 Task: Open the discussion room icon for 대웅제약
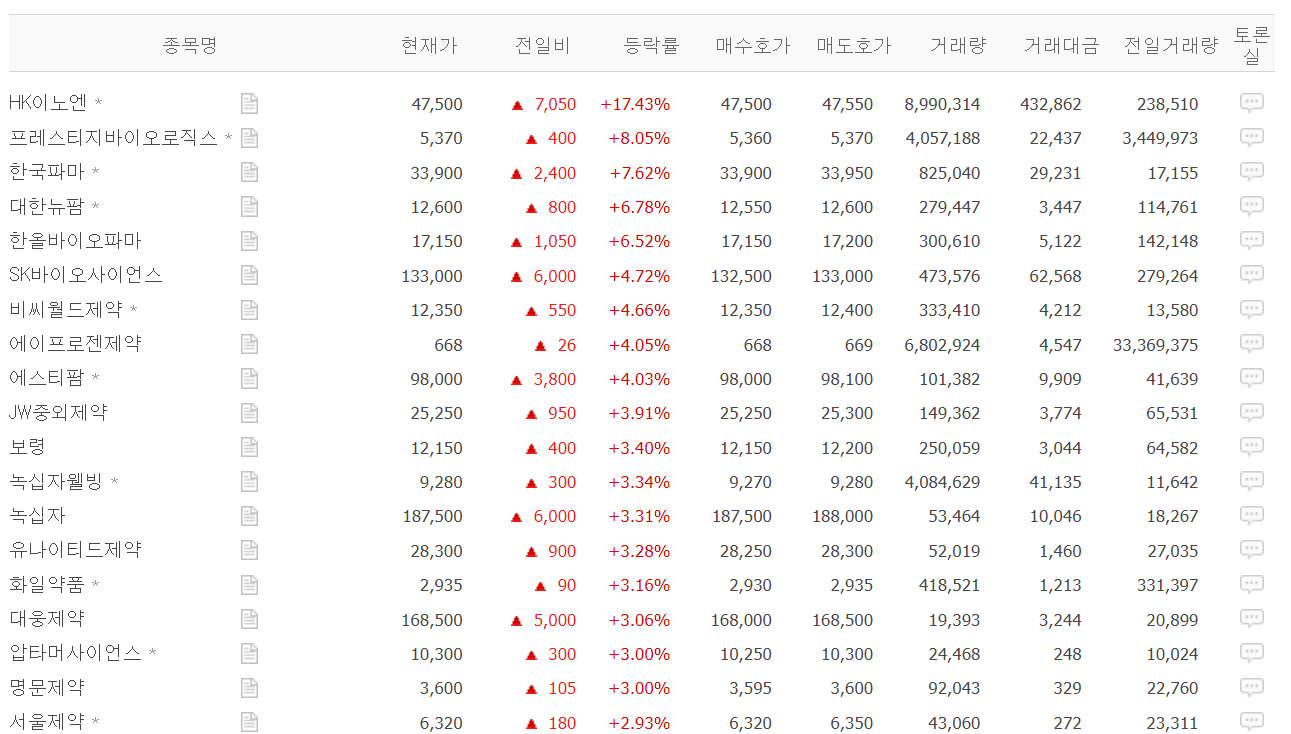pos(1252,619)
